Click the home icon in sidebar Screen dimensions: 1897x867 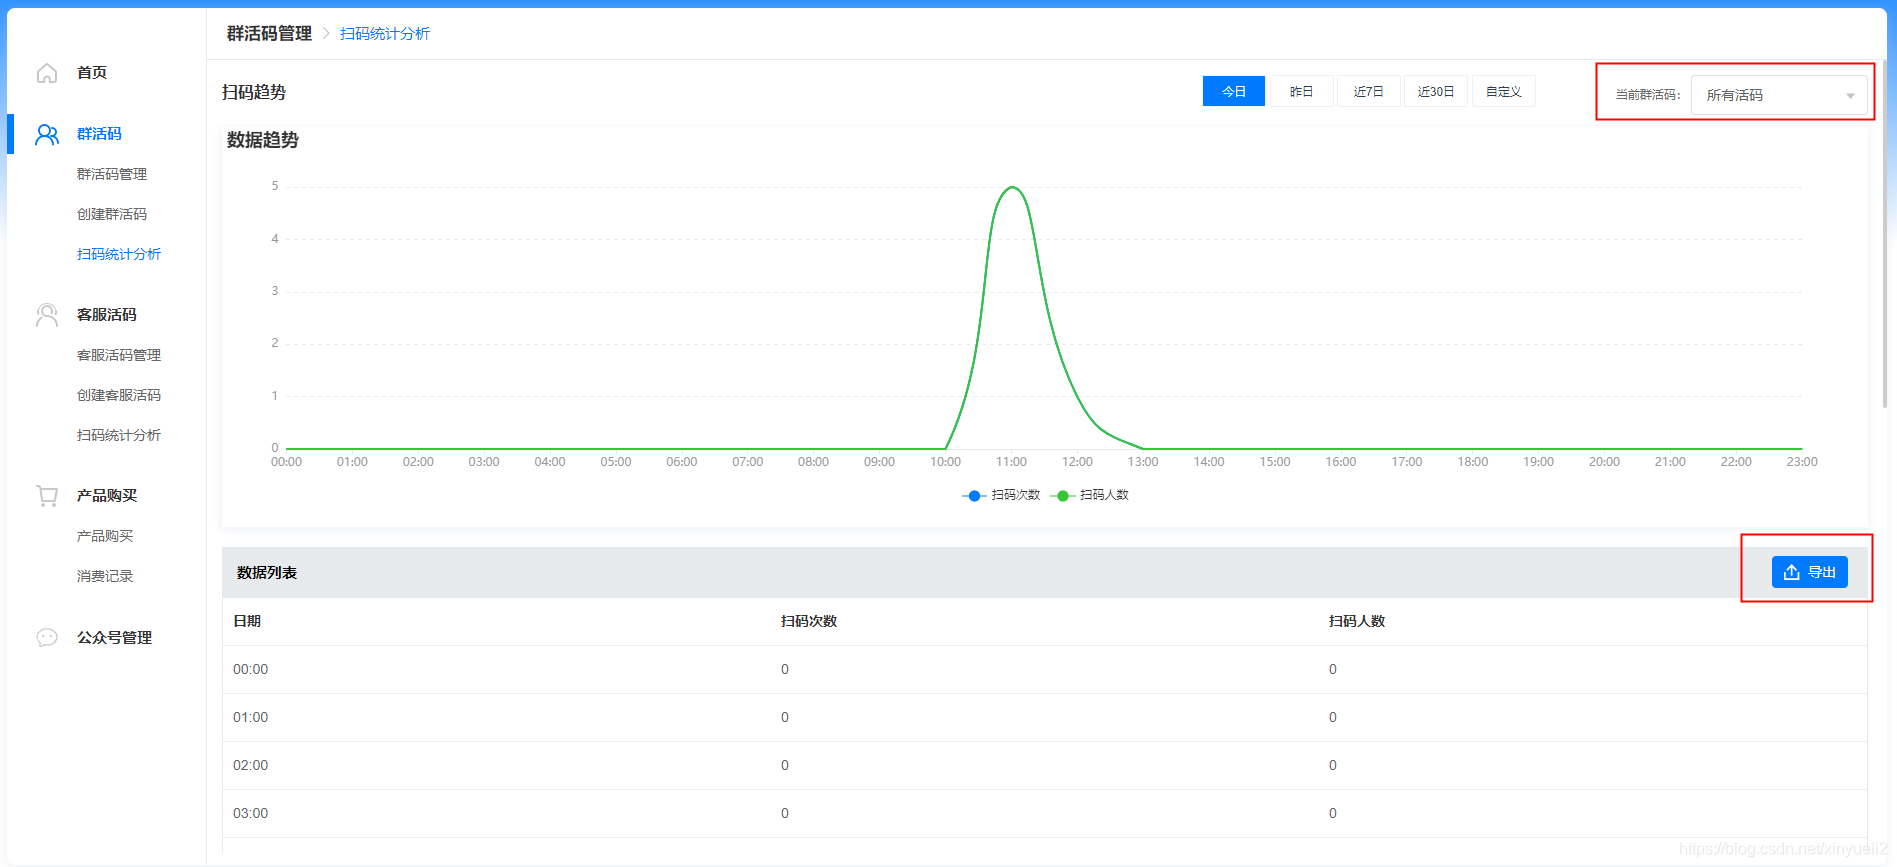coord(47,73)
